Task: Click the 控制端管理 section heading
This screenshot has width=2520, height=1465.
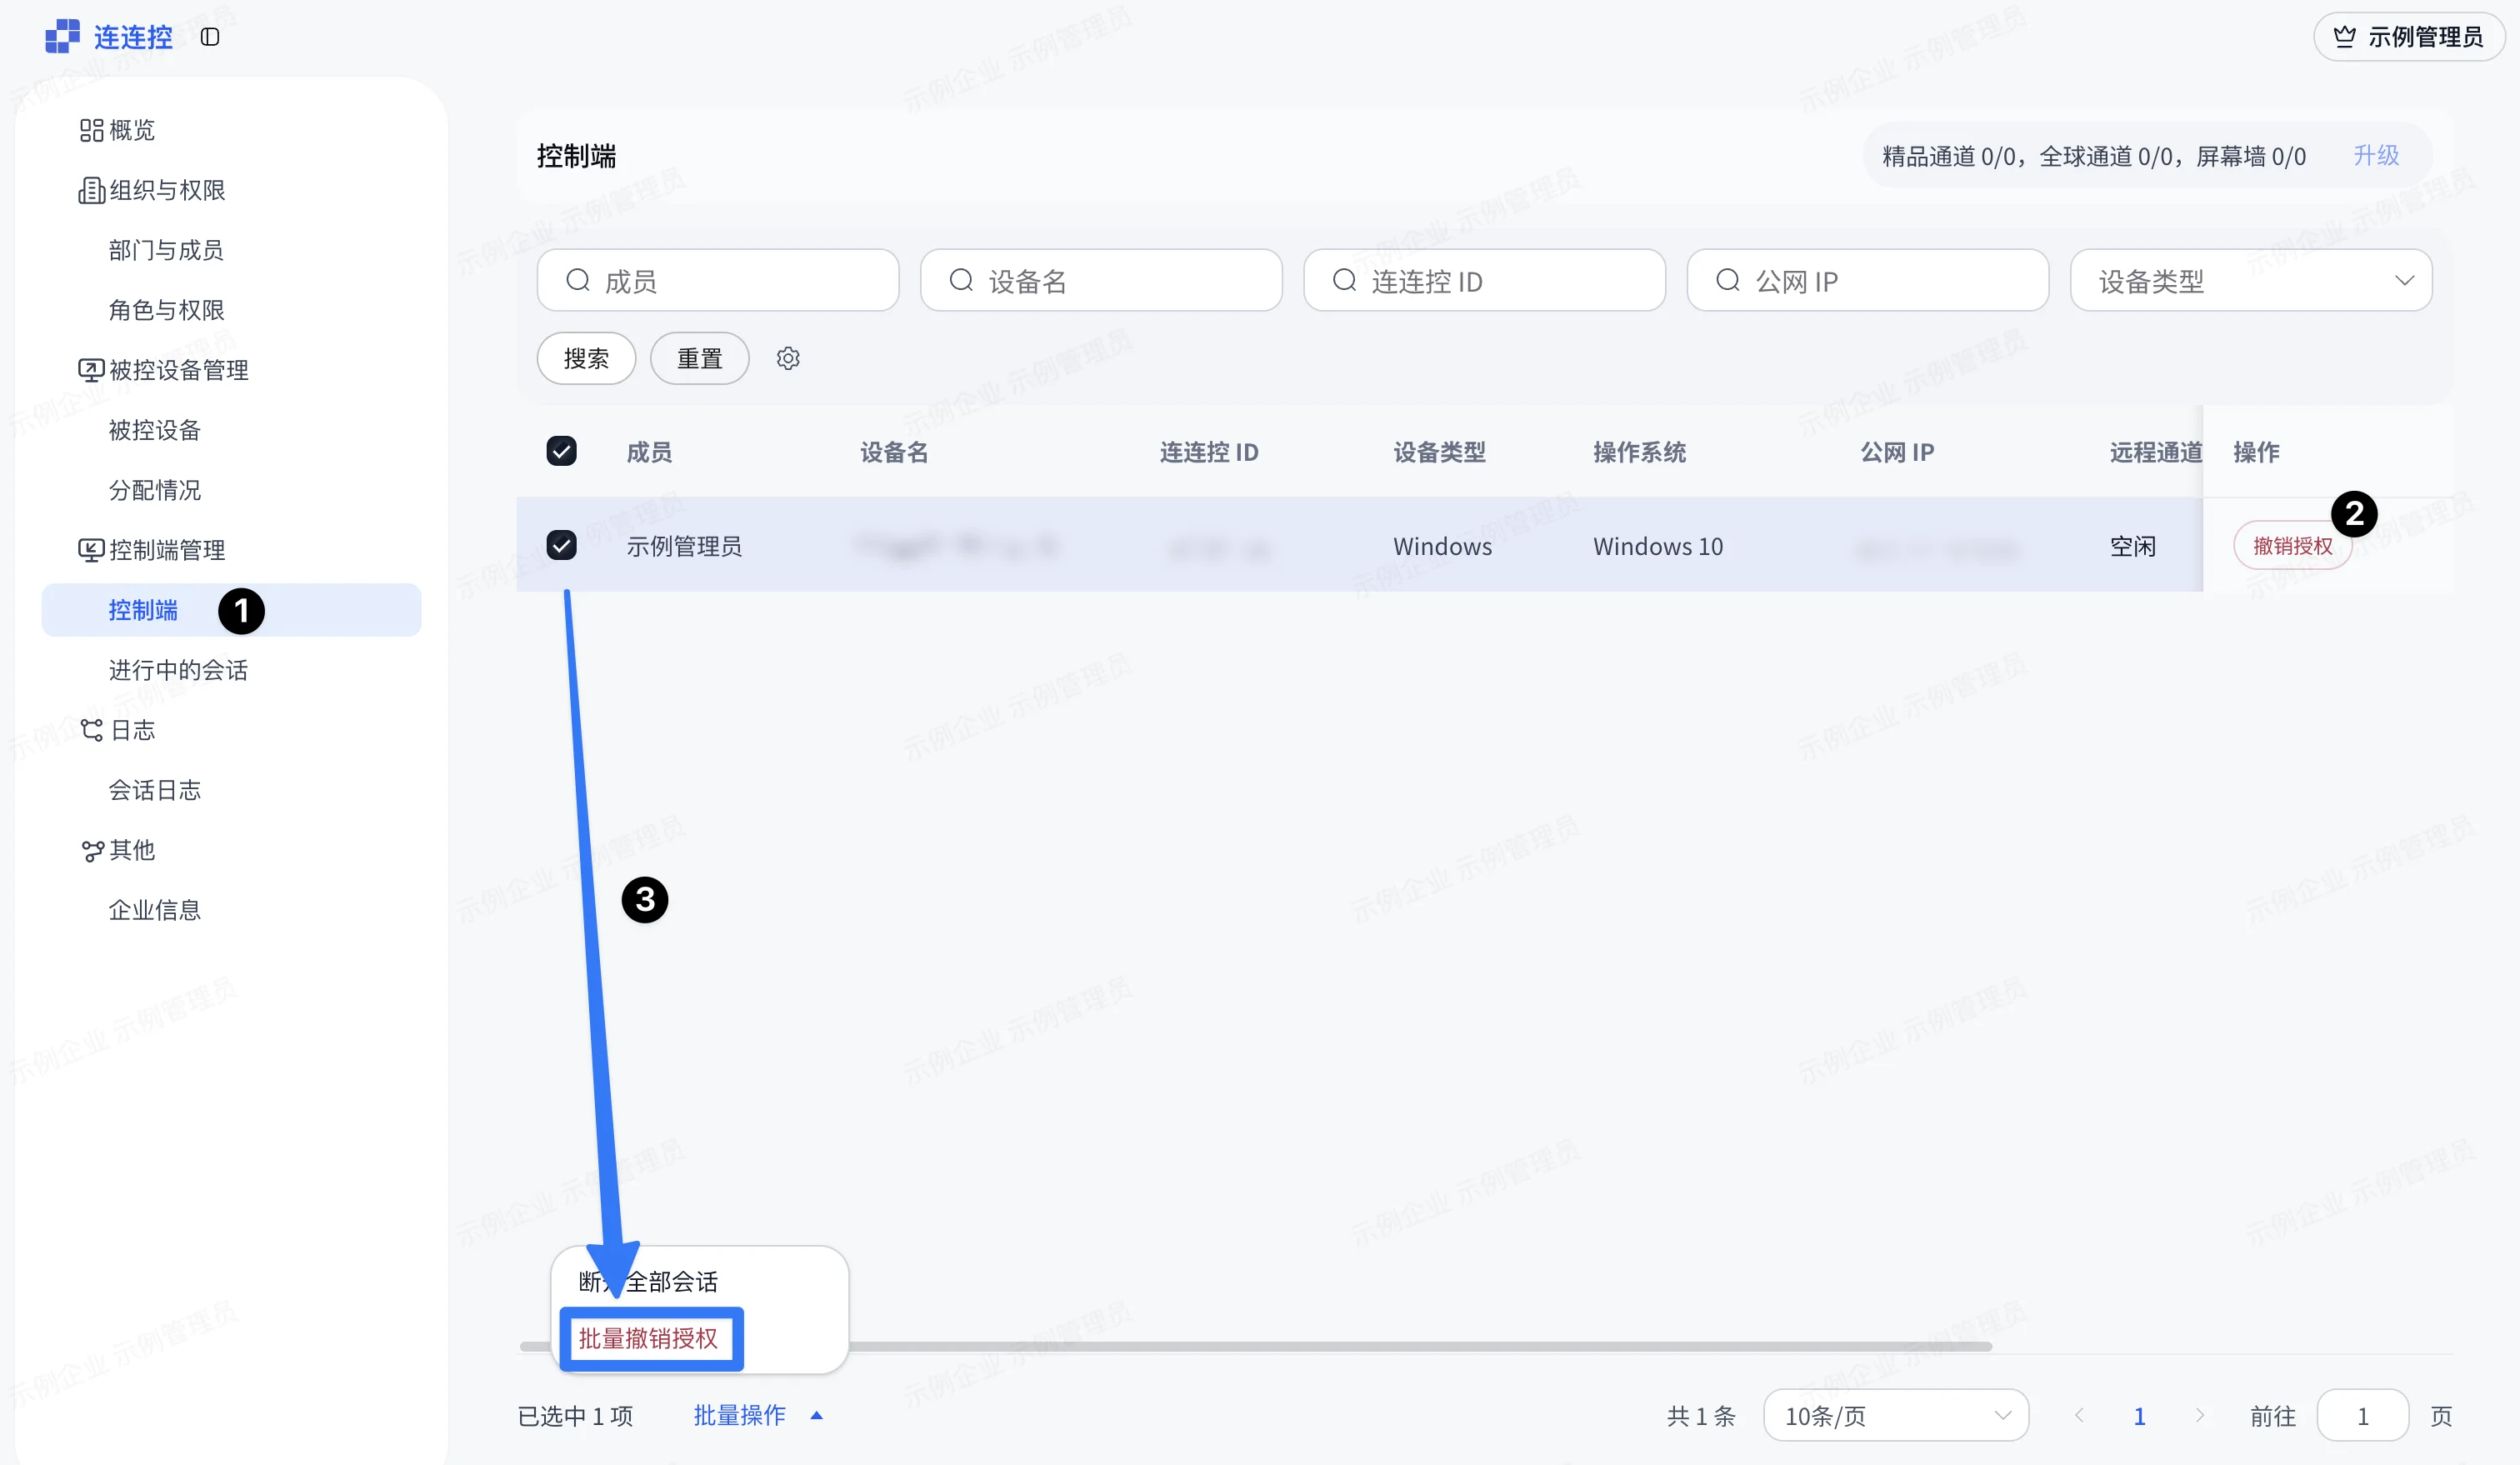Action: pos(167,550)
